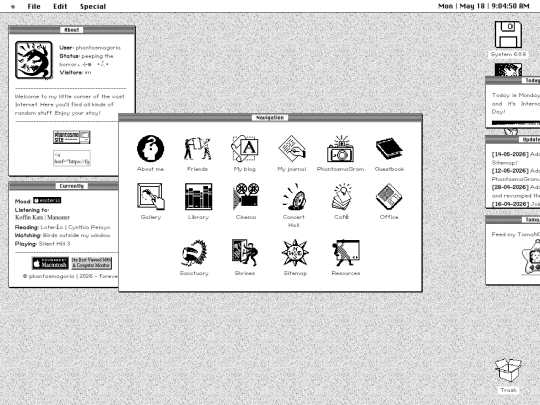Open the My journal icon
Image resolution: width=540 pixels, height=405 pixels.
(x=292, y=148)
